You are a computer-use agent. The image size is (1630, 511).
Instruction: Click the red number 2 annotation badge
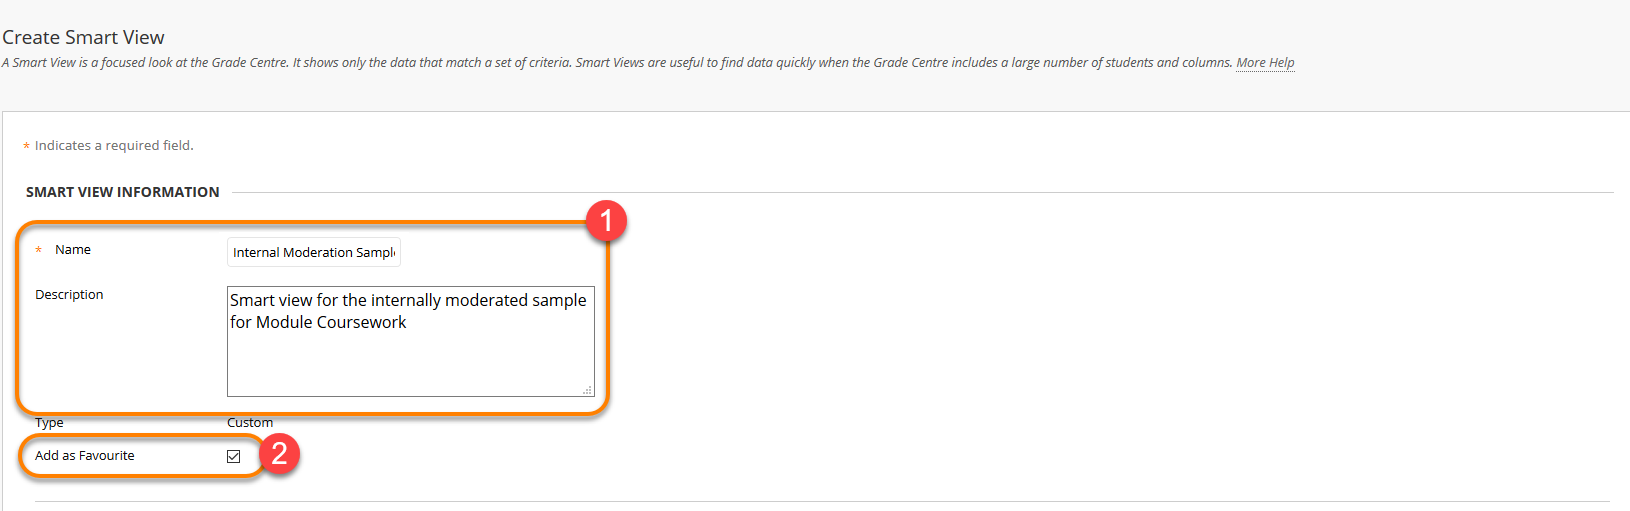[279, 454]
